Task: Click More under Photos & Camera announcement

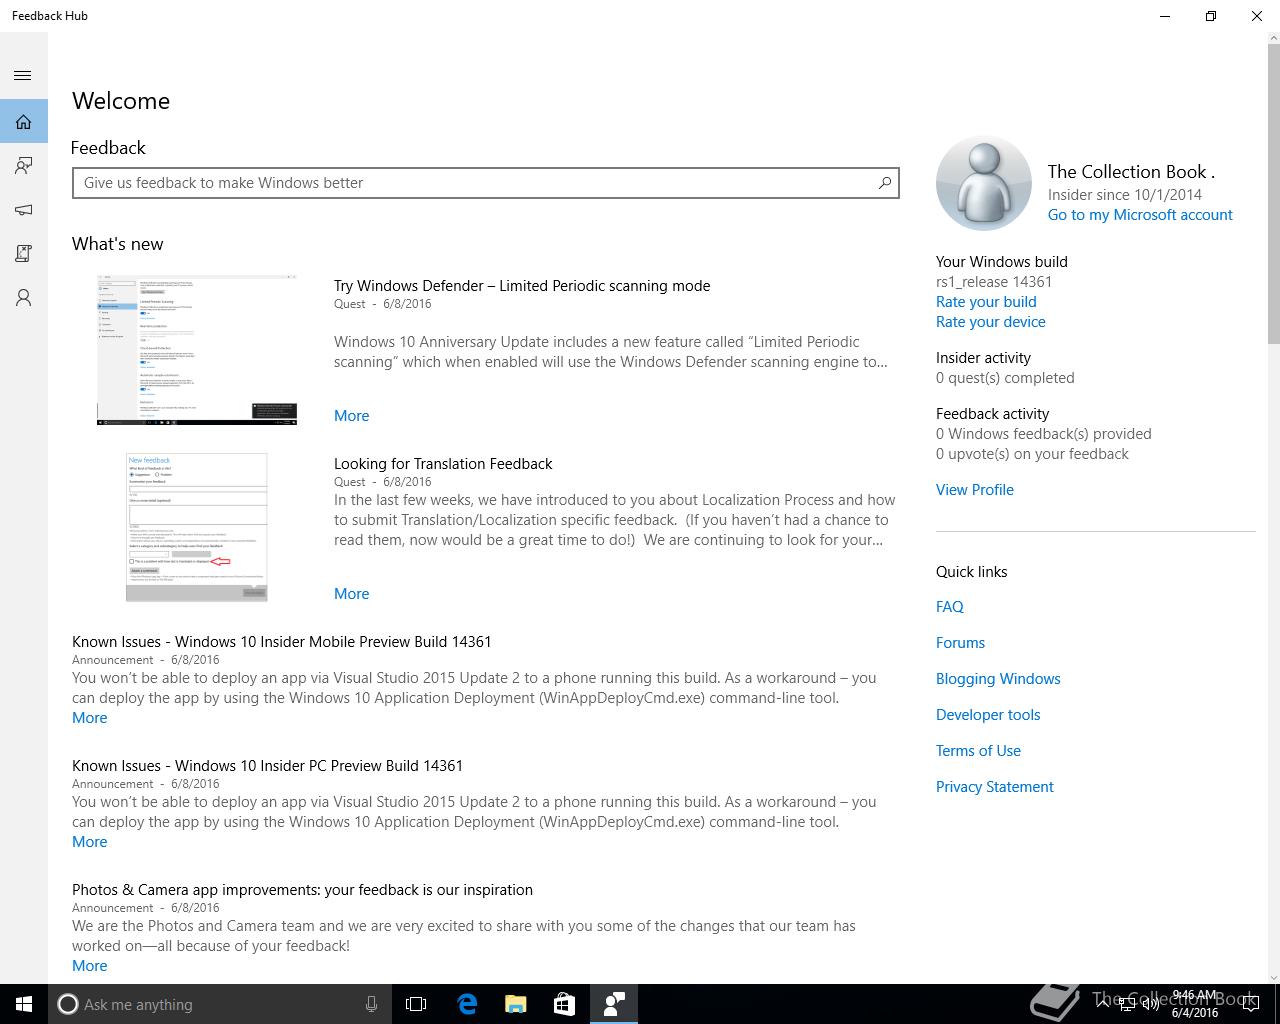Action: click(x=89, y=966)
